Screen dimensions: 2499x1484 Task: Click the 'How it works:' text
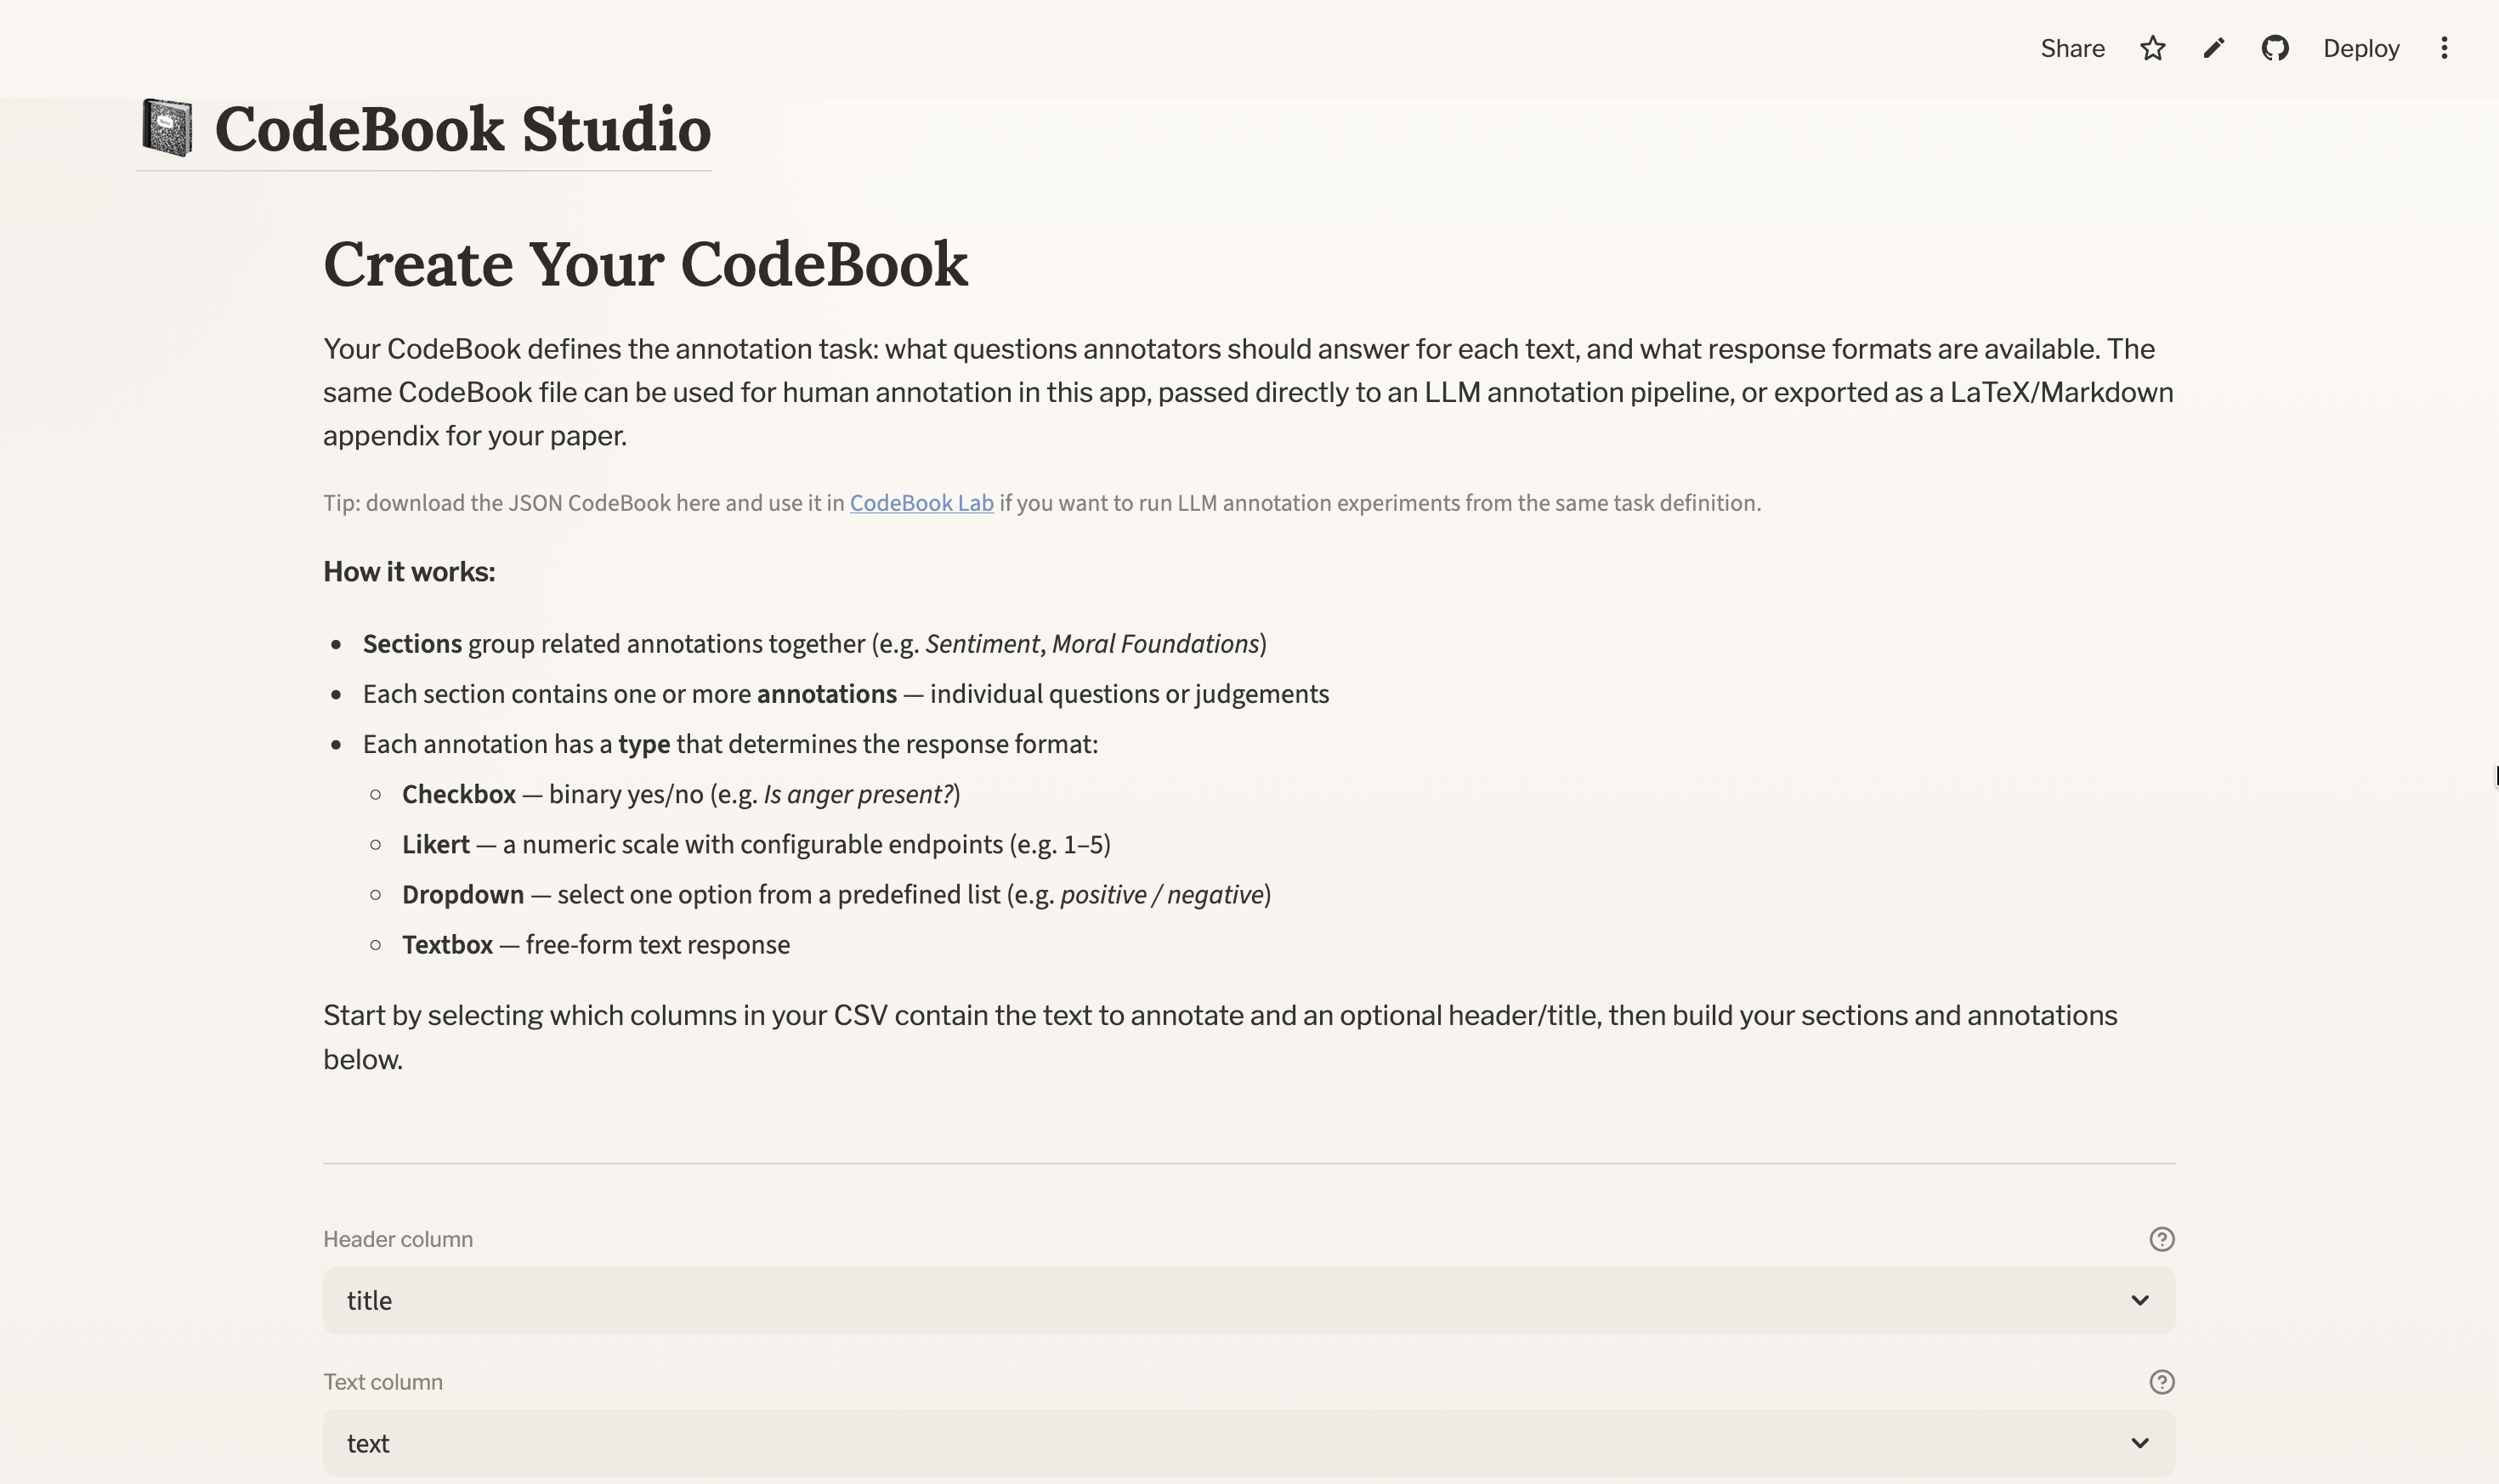(409, 572)
